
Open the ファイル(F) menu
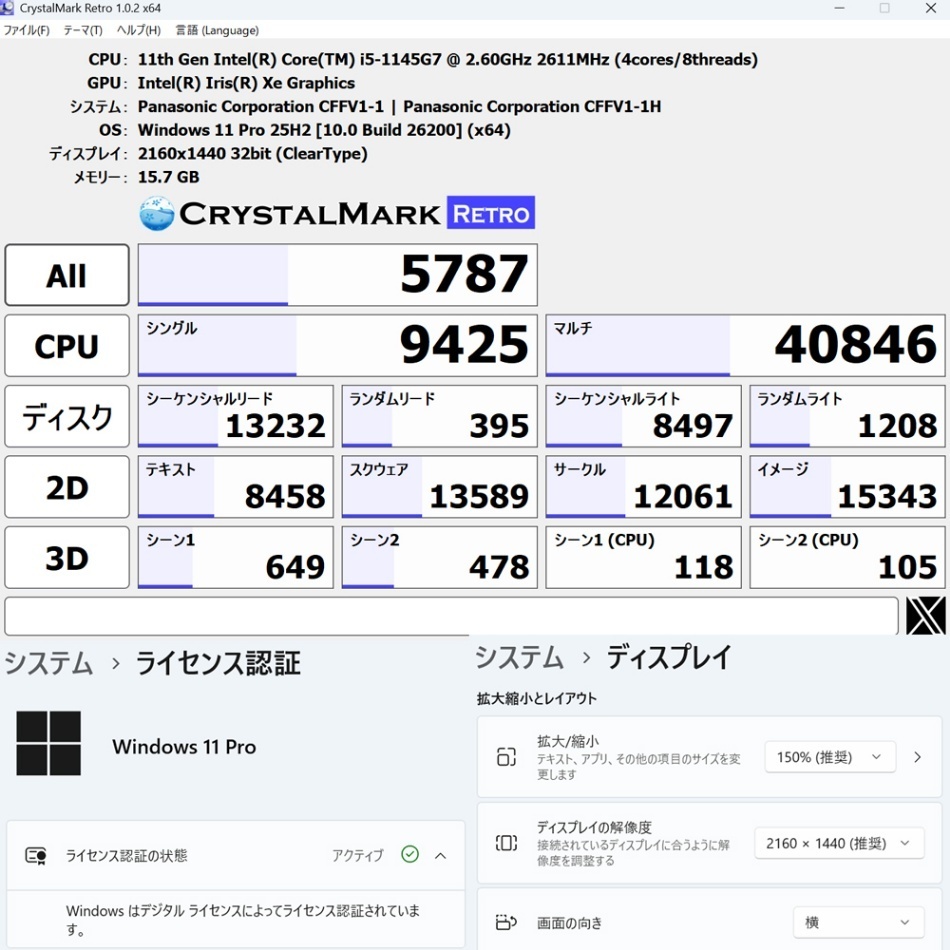pyautogui.click(x=26, y=30)
